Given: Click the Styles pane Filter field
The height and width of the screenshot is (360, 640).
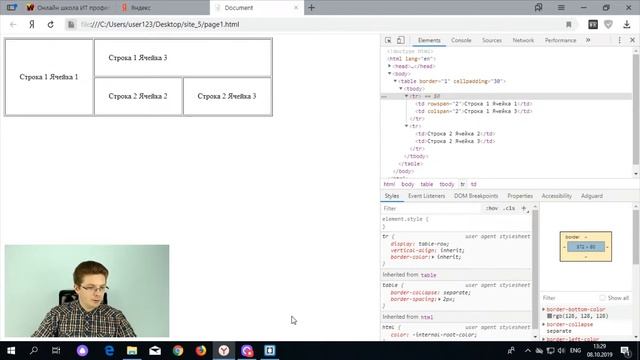Looking at the screenshot, I should point(431,208).
